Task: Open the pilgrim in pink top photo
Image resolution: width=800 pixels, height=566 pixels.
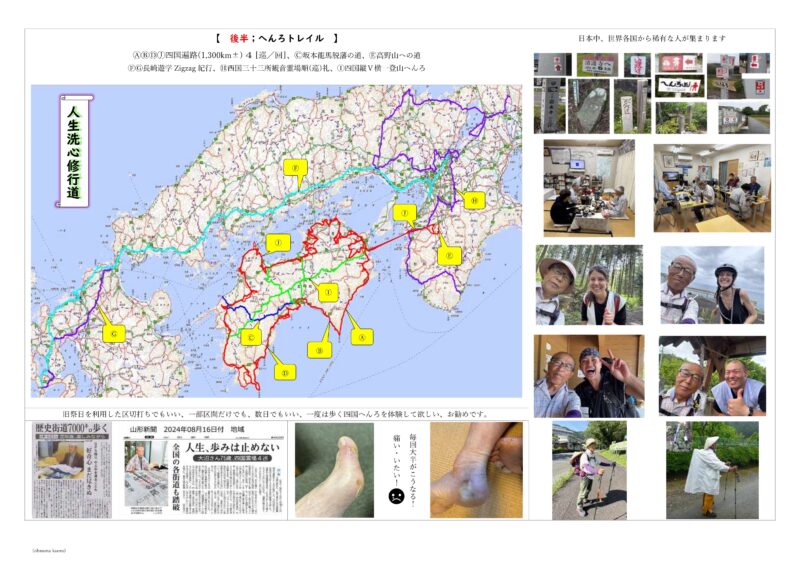Action: tap(589, 469)
